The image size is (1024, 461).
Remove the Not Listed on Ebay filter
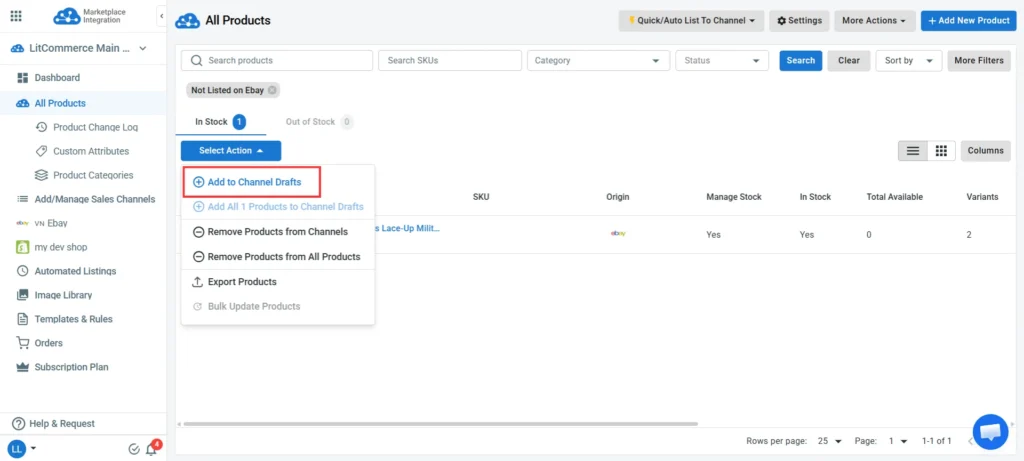(272, 90)
